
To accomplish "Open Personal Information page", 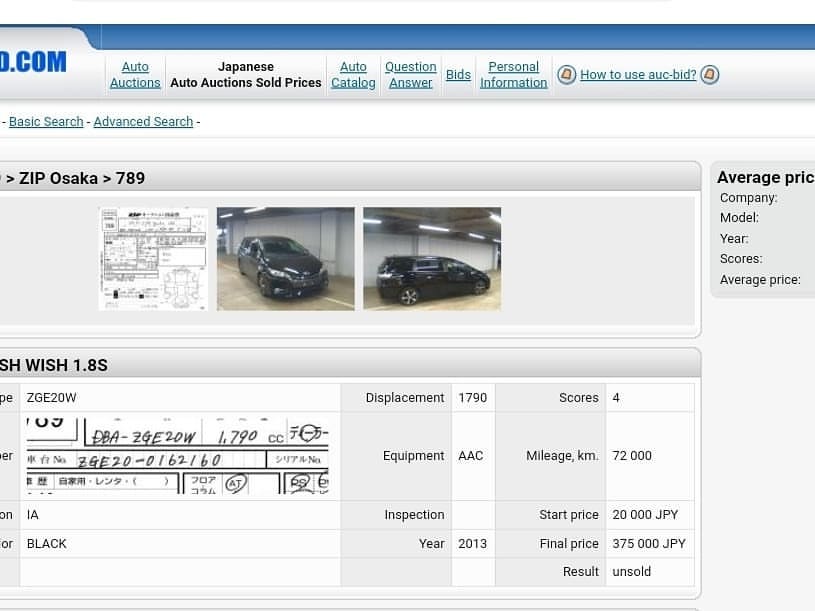I will click(514, 74).
